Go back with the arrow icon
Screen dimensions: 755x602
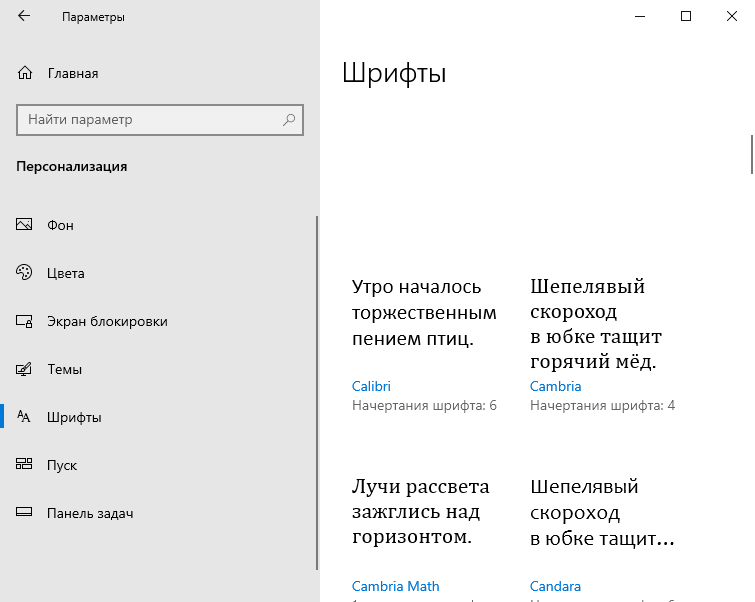click(x=24, y=16)
